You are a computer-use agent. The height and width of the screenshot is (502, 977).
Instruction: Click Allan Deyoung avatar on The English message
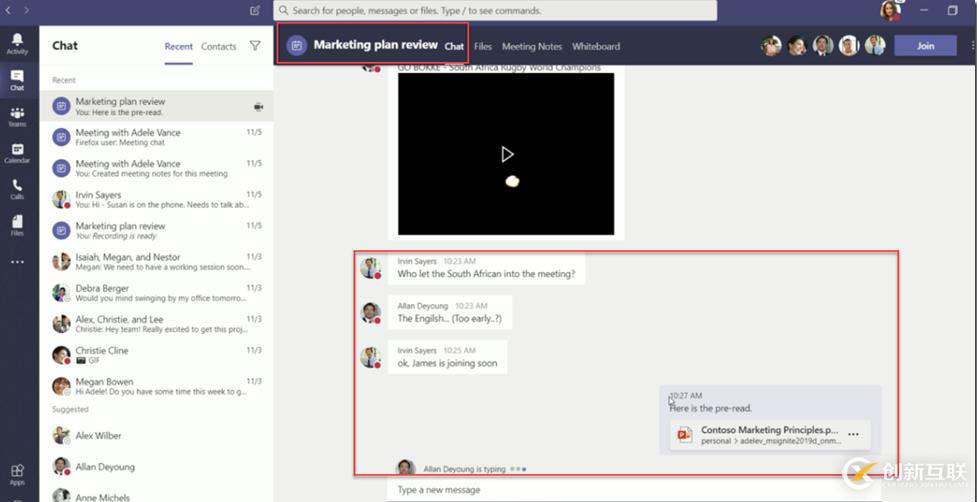371,313
